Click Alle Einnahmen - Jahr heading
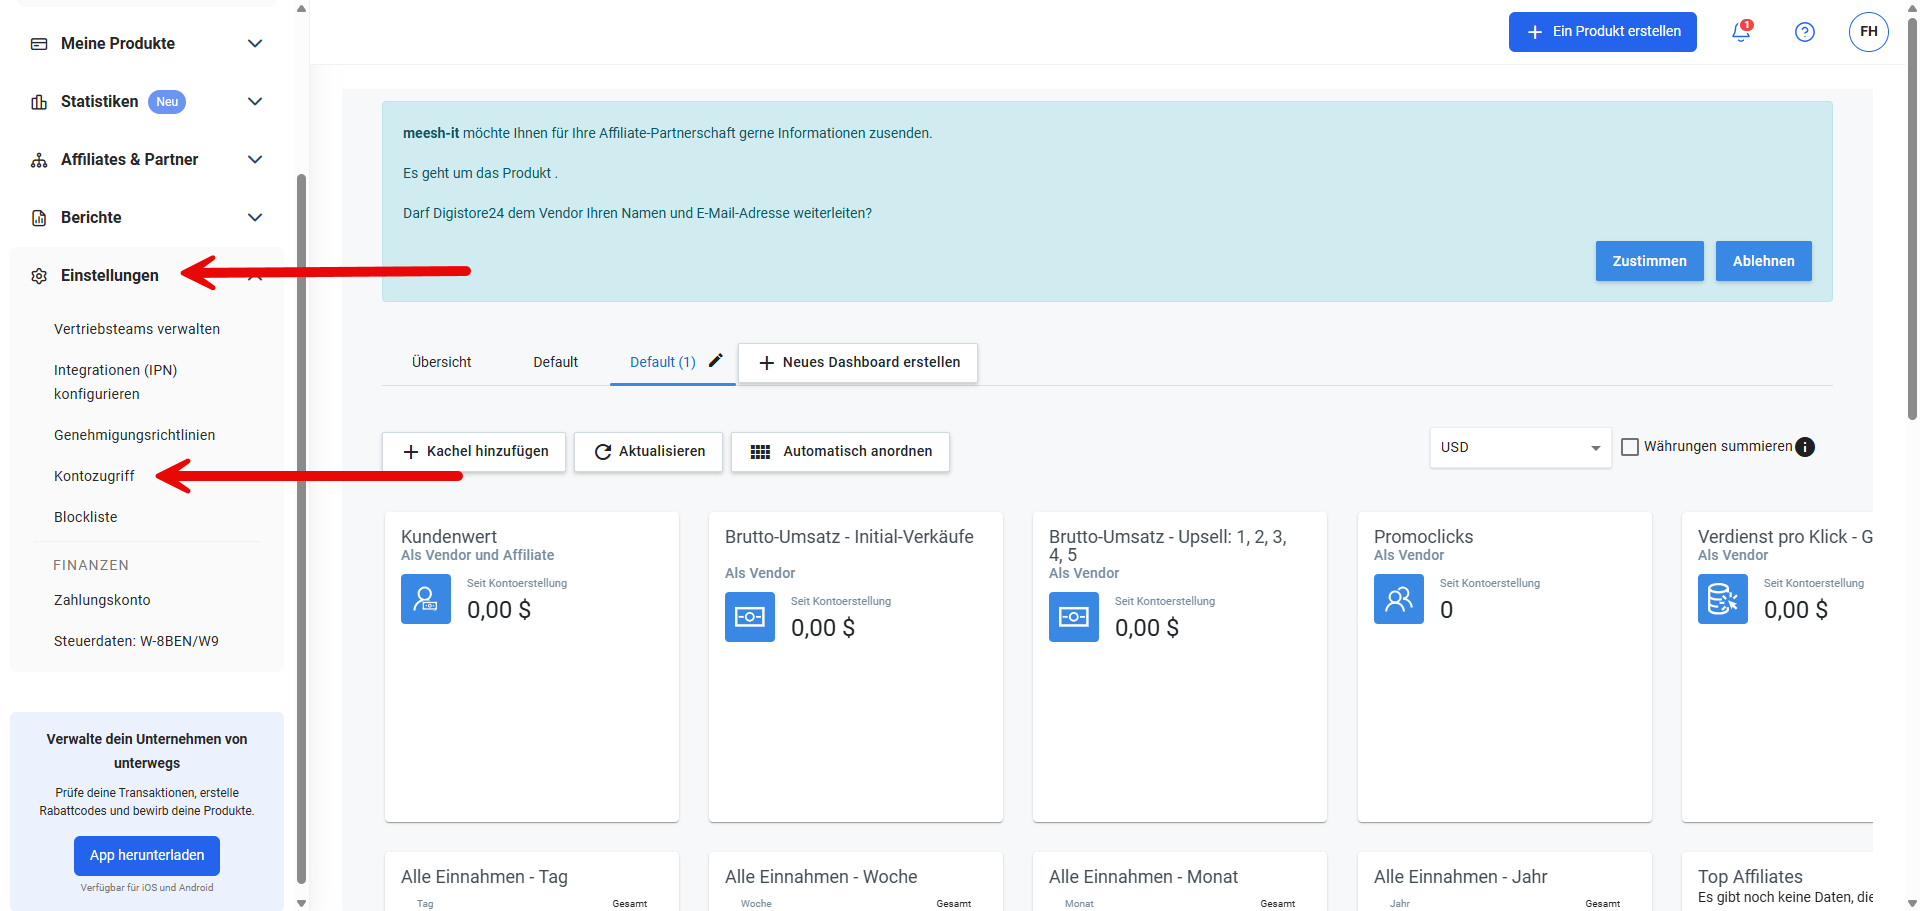 point(1460,877)
